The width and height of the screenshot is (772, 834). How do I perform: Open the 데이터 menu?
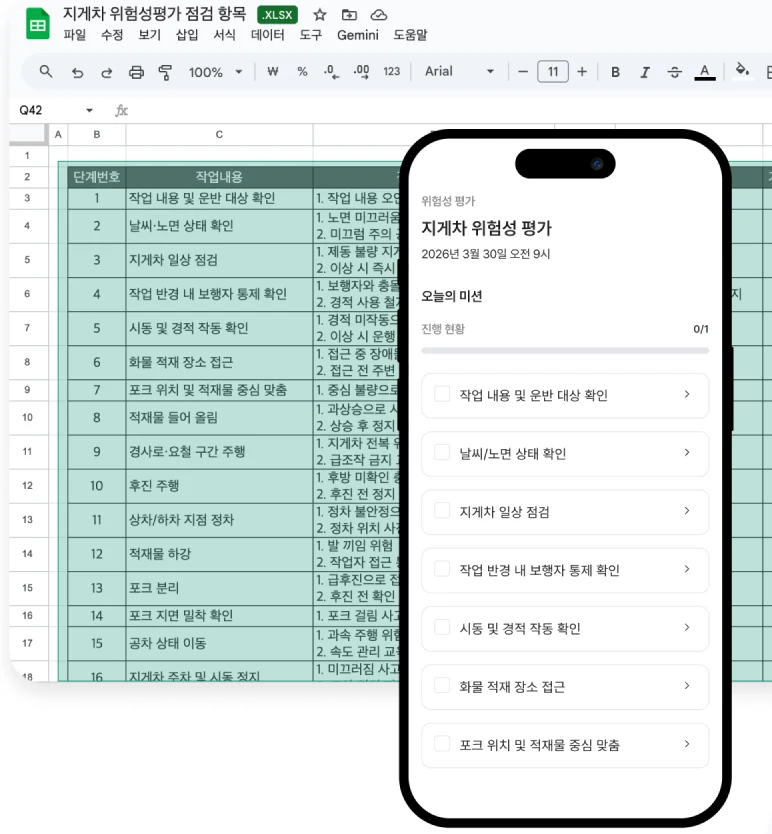click(268, 35)
